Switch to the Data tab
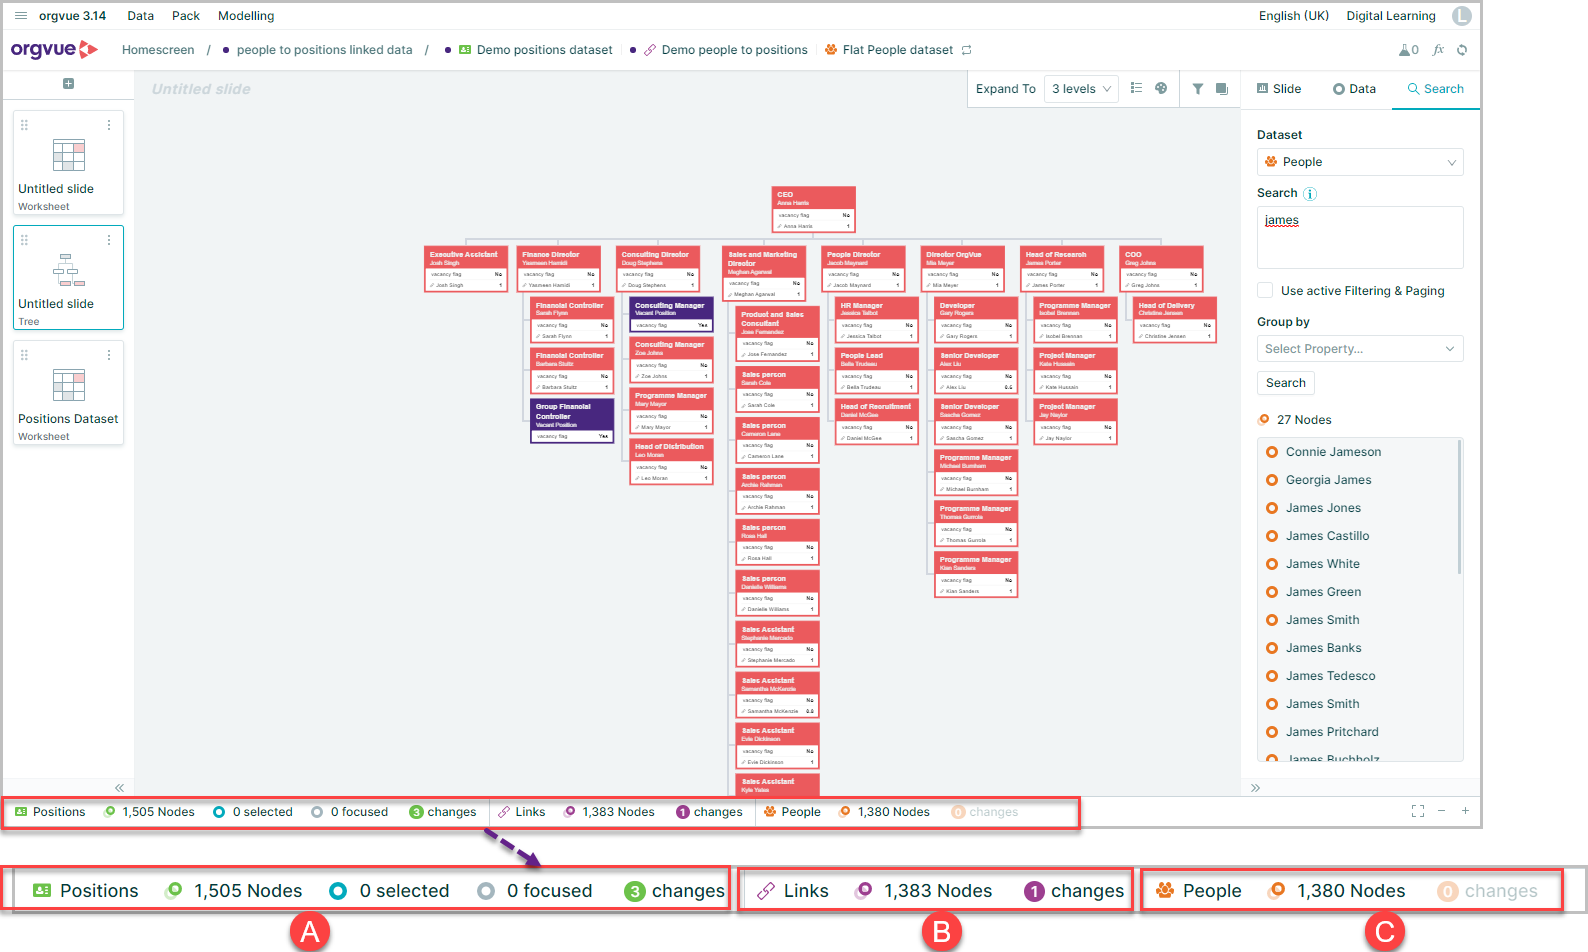 1354,89
